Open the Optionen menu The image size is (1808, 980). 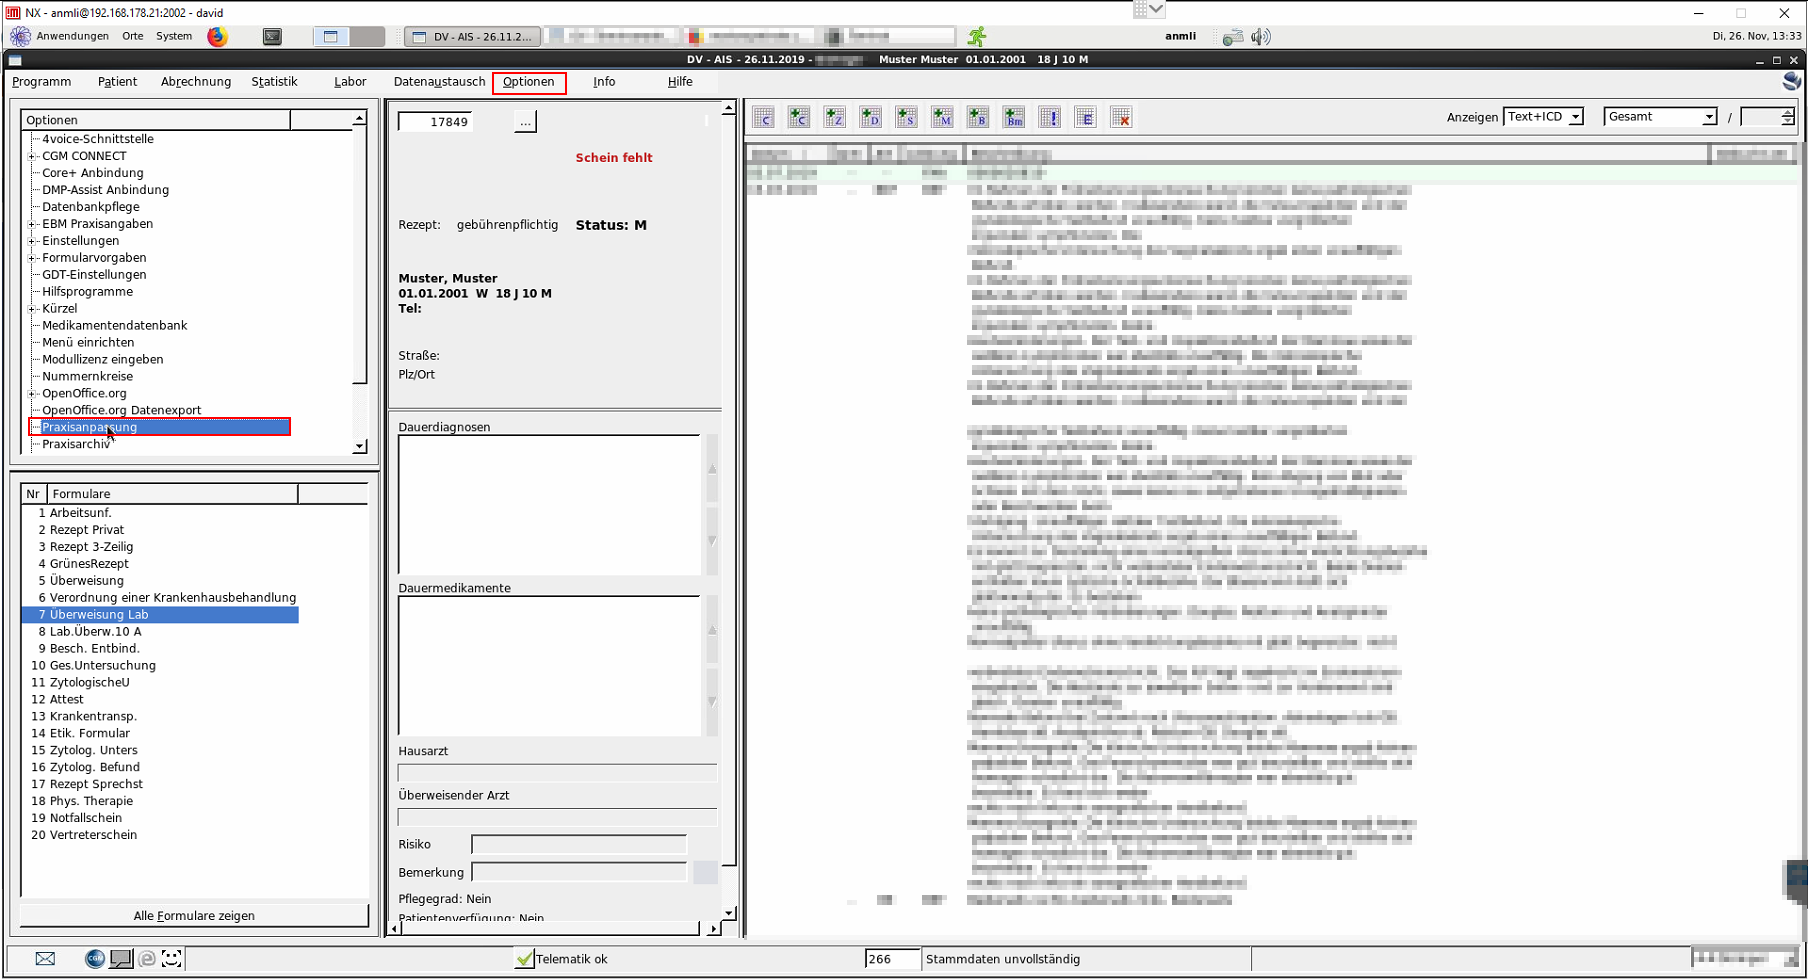(529, 82)
